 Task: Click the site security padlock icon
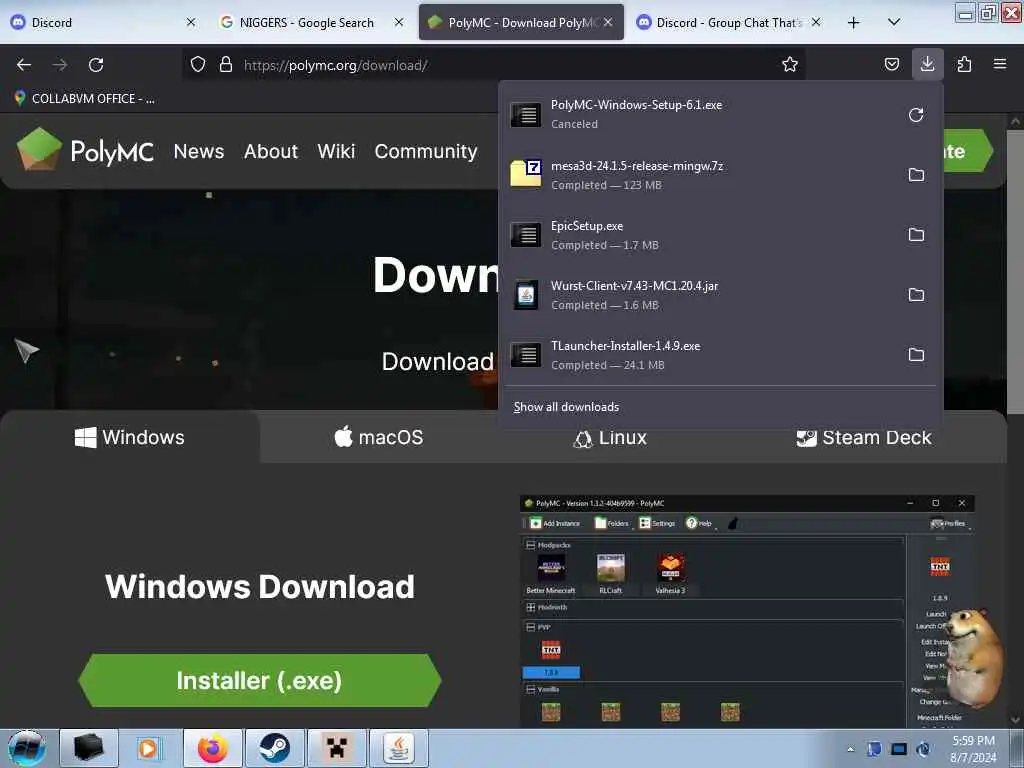click(x=226, y=64)
